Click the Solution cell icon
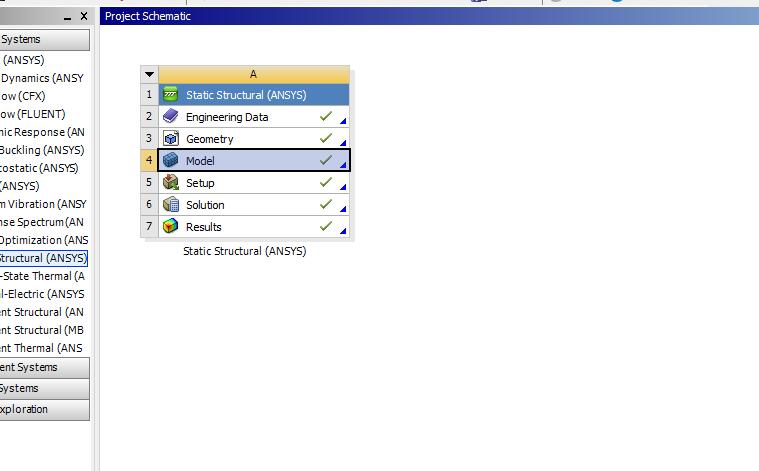This screenshot has height=471, width=759. point(170,204)
